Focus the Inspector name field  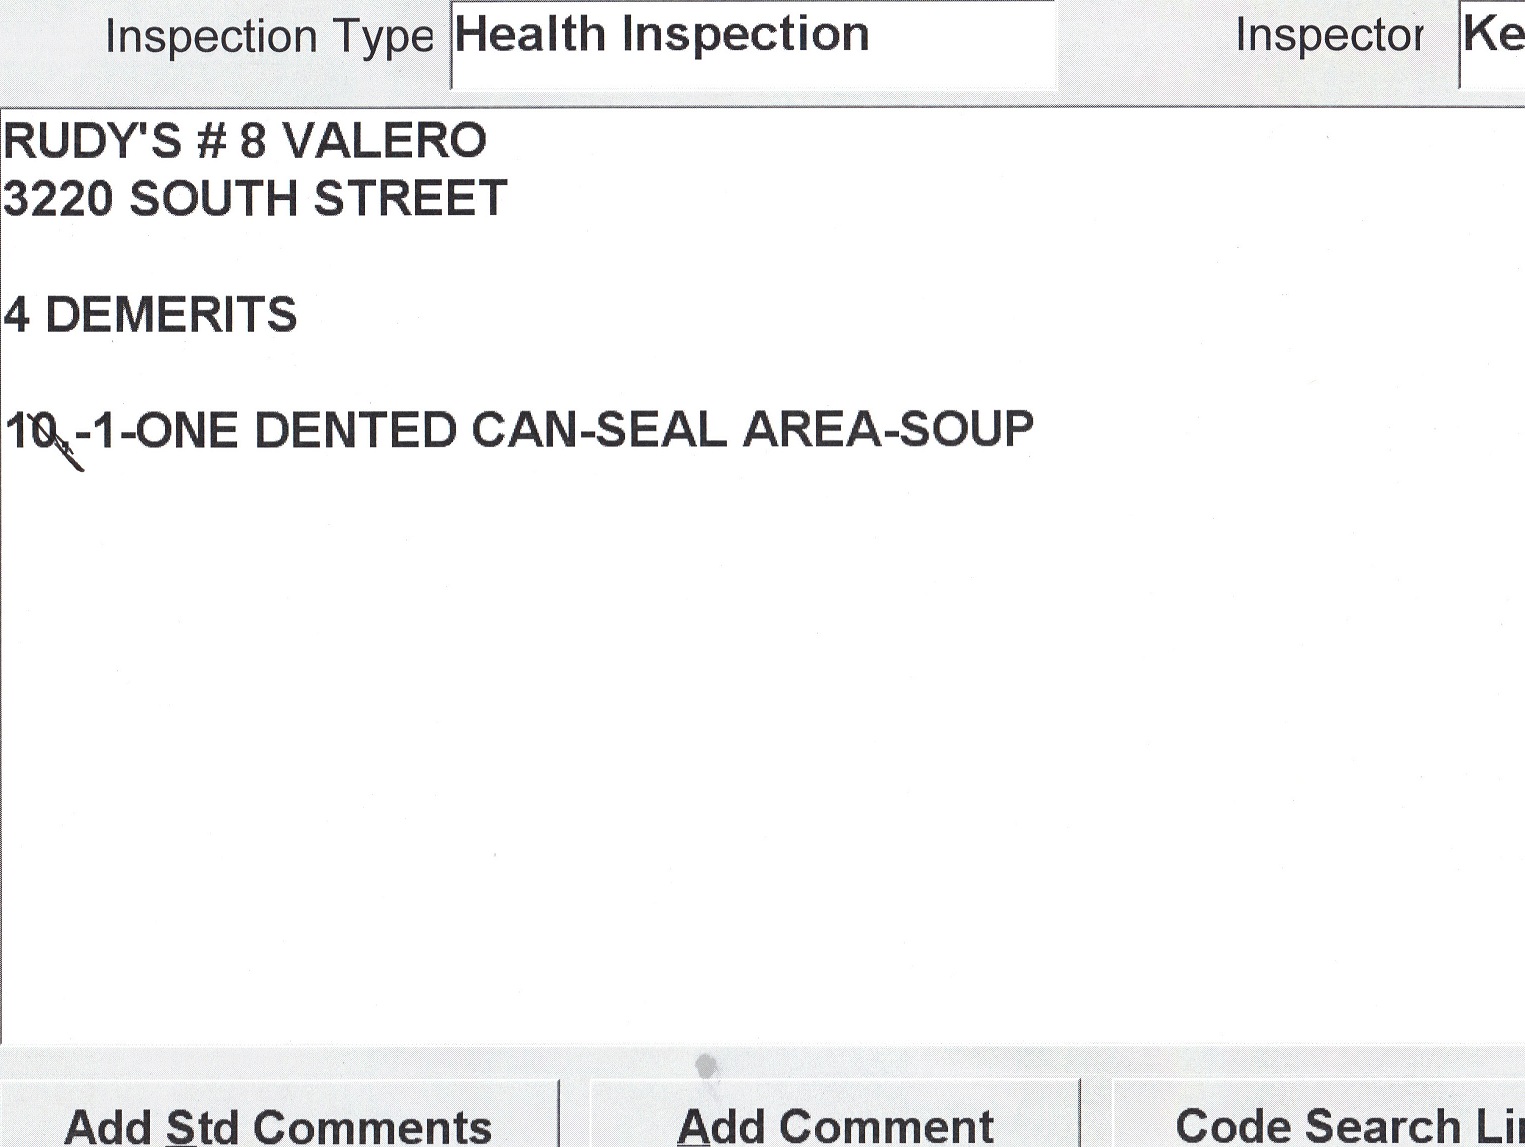pos(1494,40)
